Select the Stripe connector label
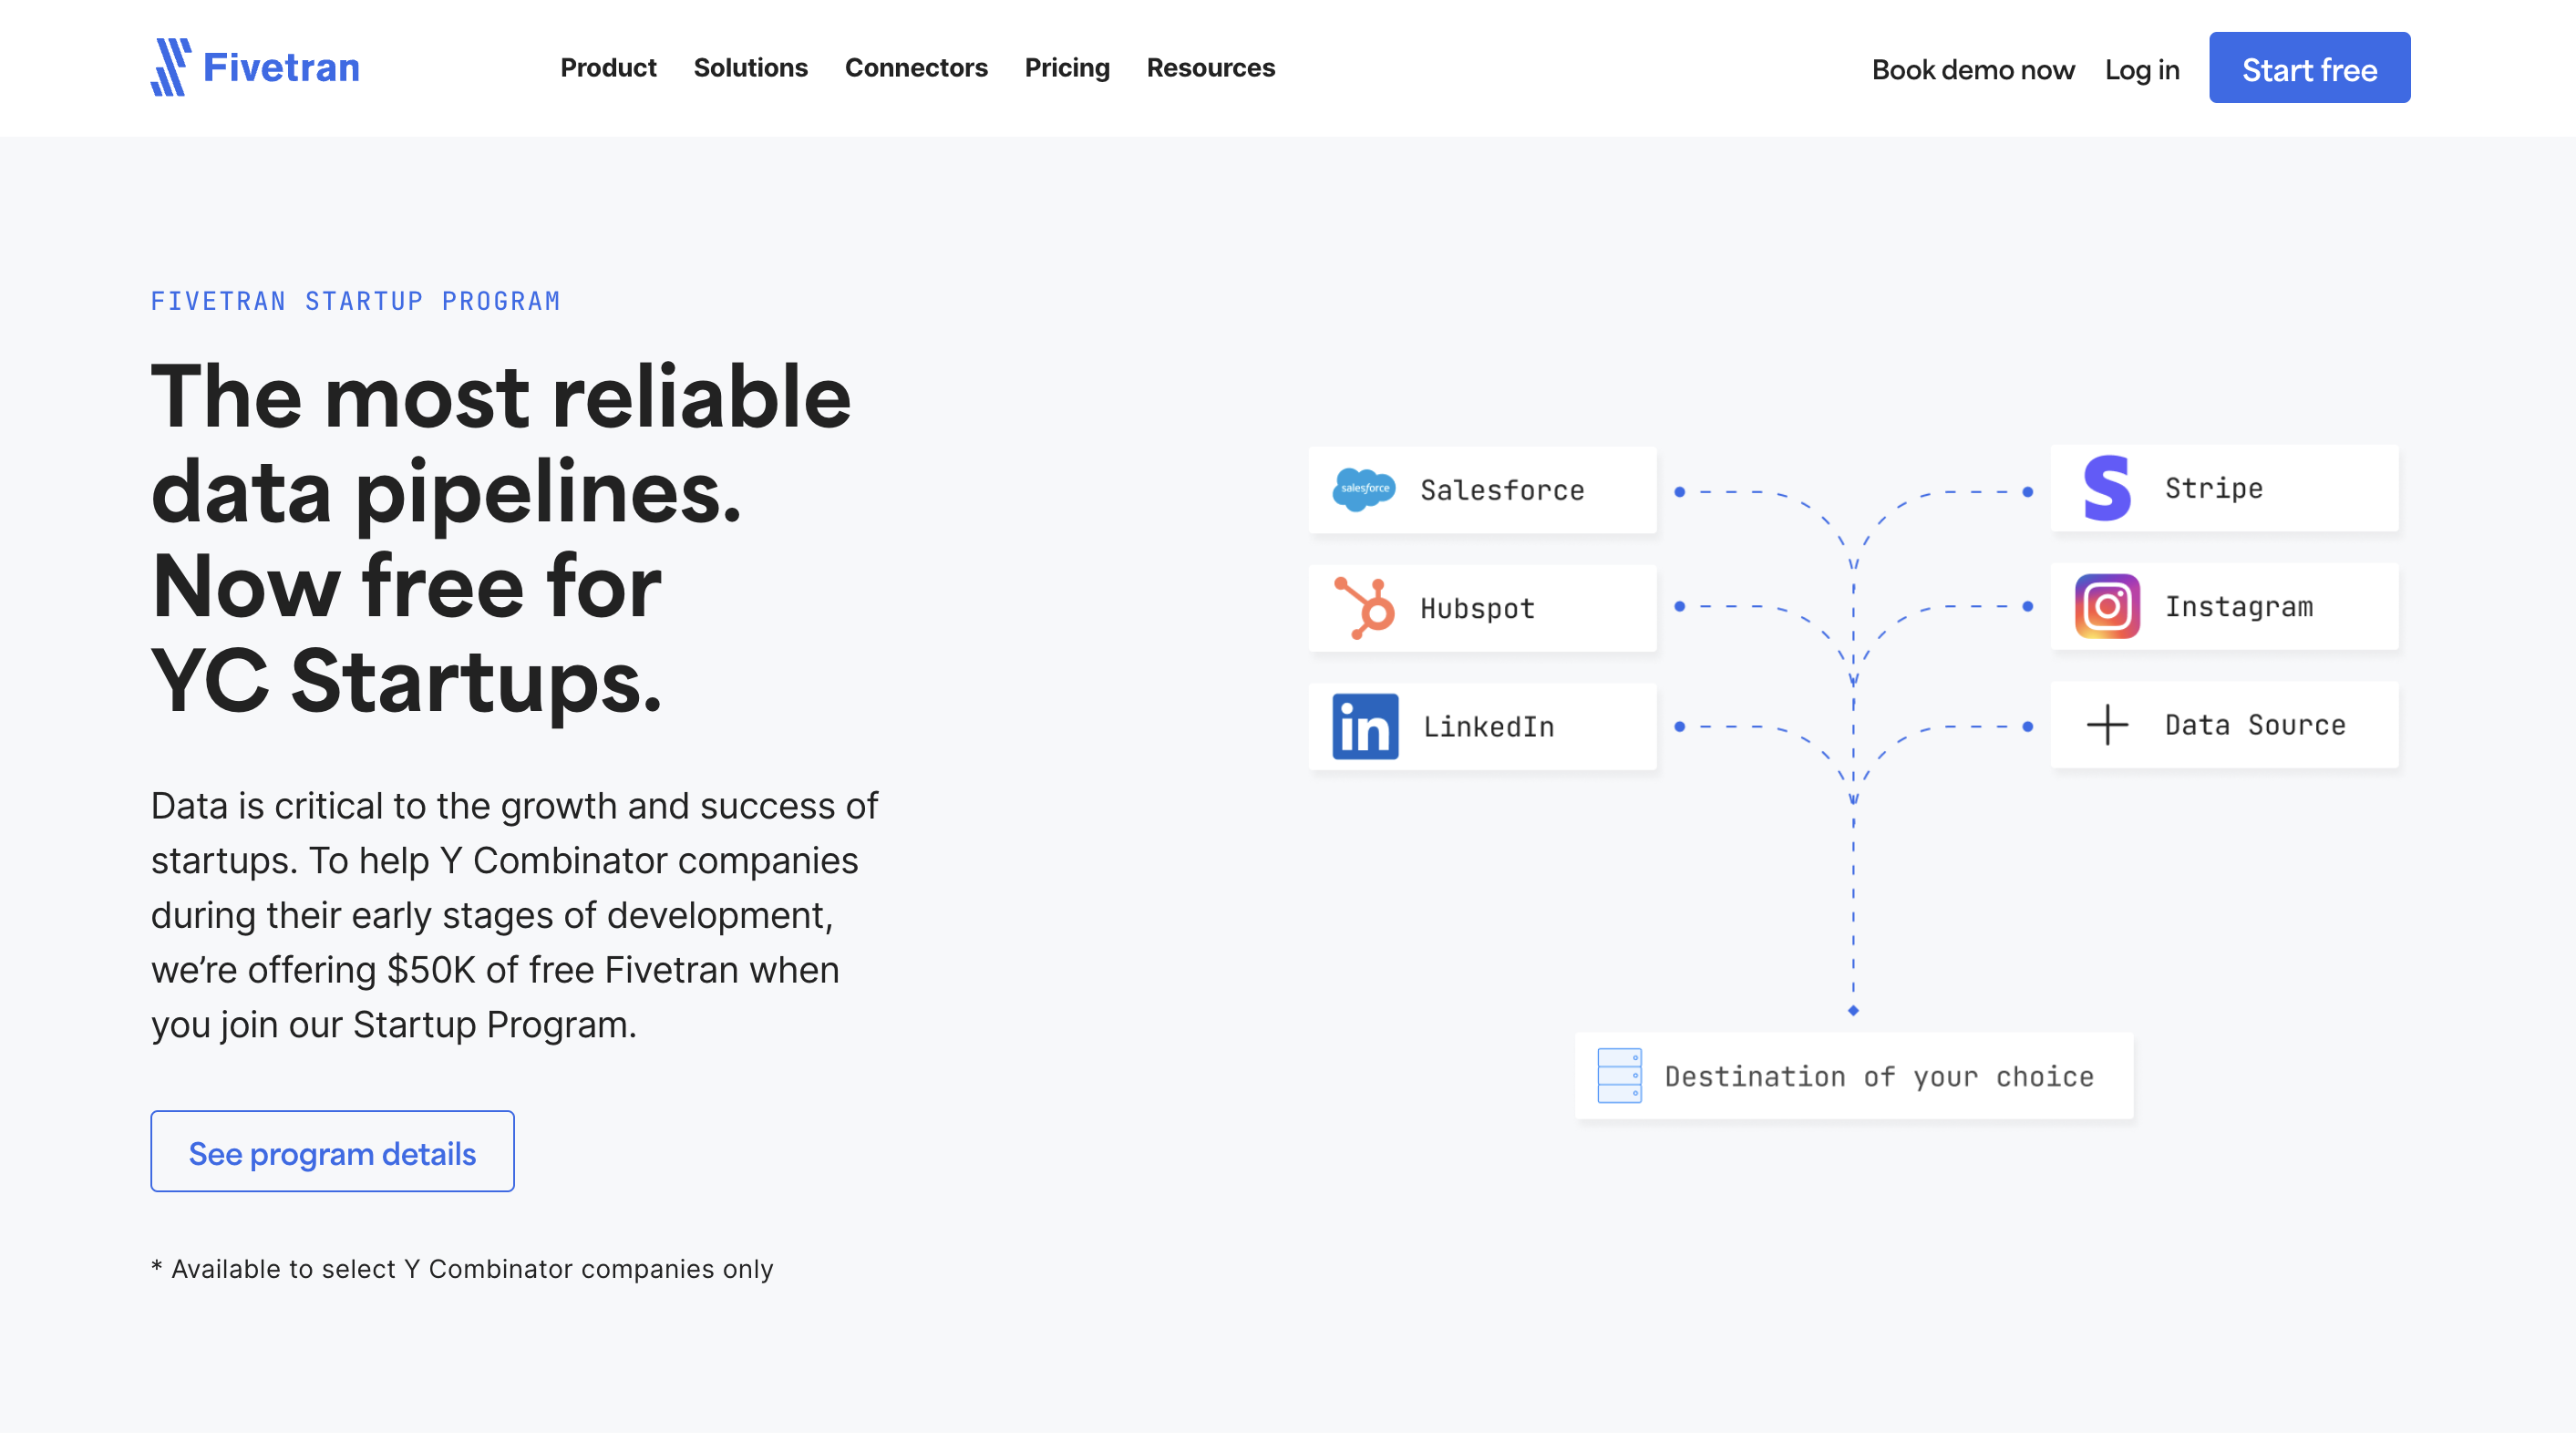This screenshot has height=1442, width=2576. [x=2213, y=488]
